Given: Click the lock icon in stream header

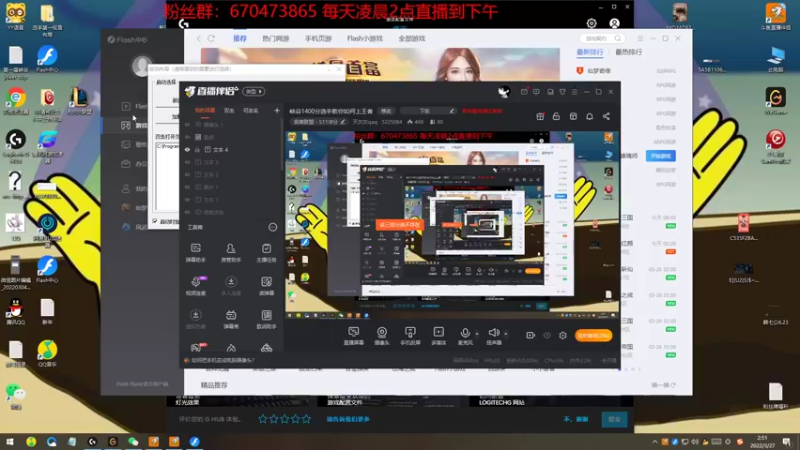Looking at the screenshot, I should tap(556, 116).
